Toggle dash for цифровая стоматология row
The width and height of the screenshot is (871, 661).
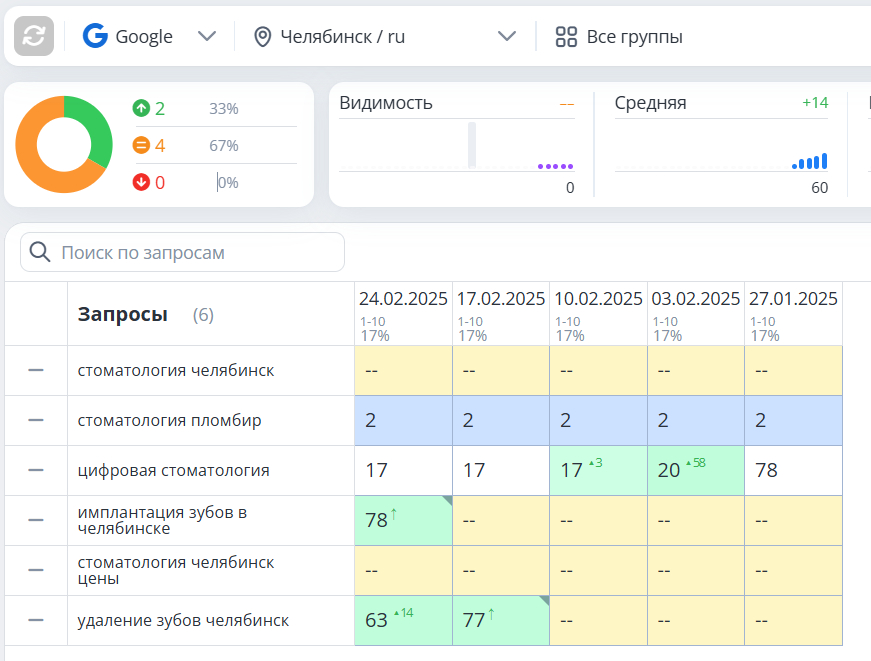tap(36, 470)
